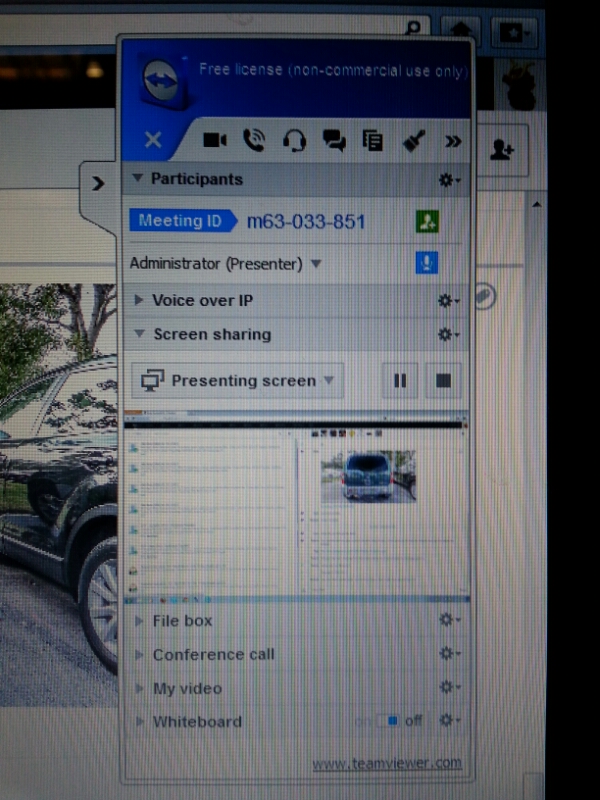Click the background page scrollbar up arrow
Screen dimensions: 600x800
(536, 204)
